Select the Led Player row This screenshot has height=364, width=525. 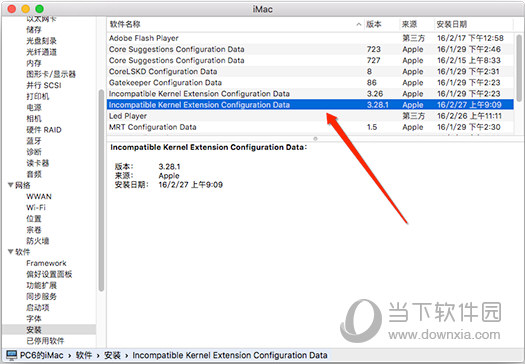point(310,116)
